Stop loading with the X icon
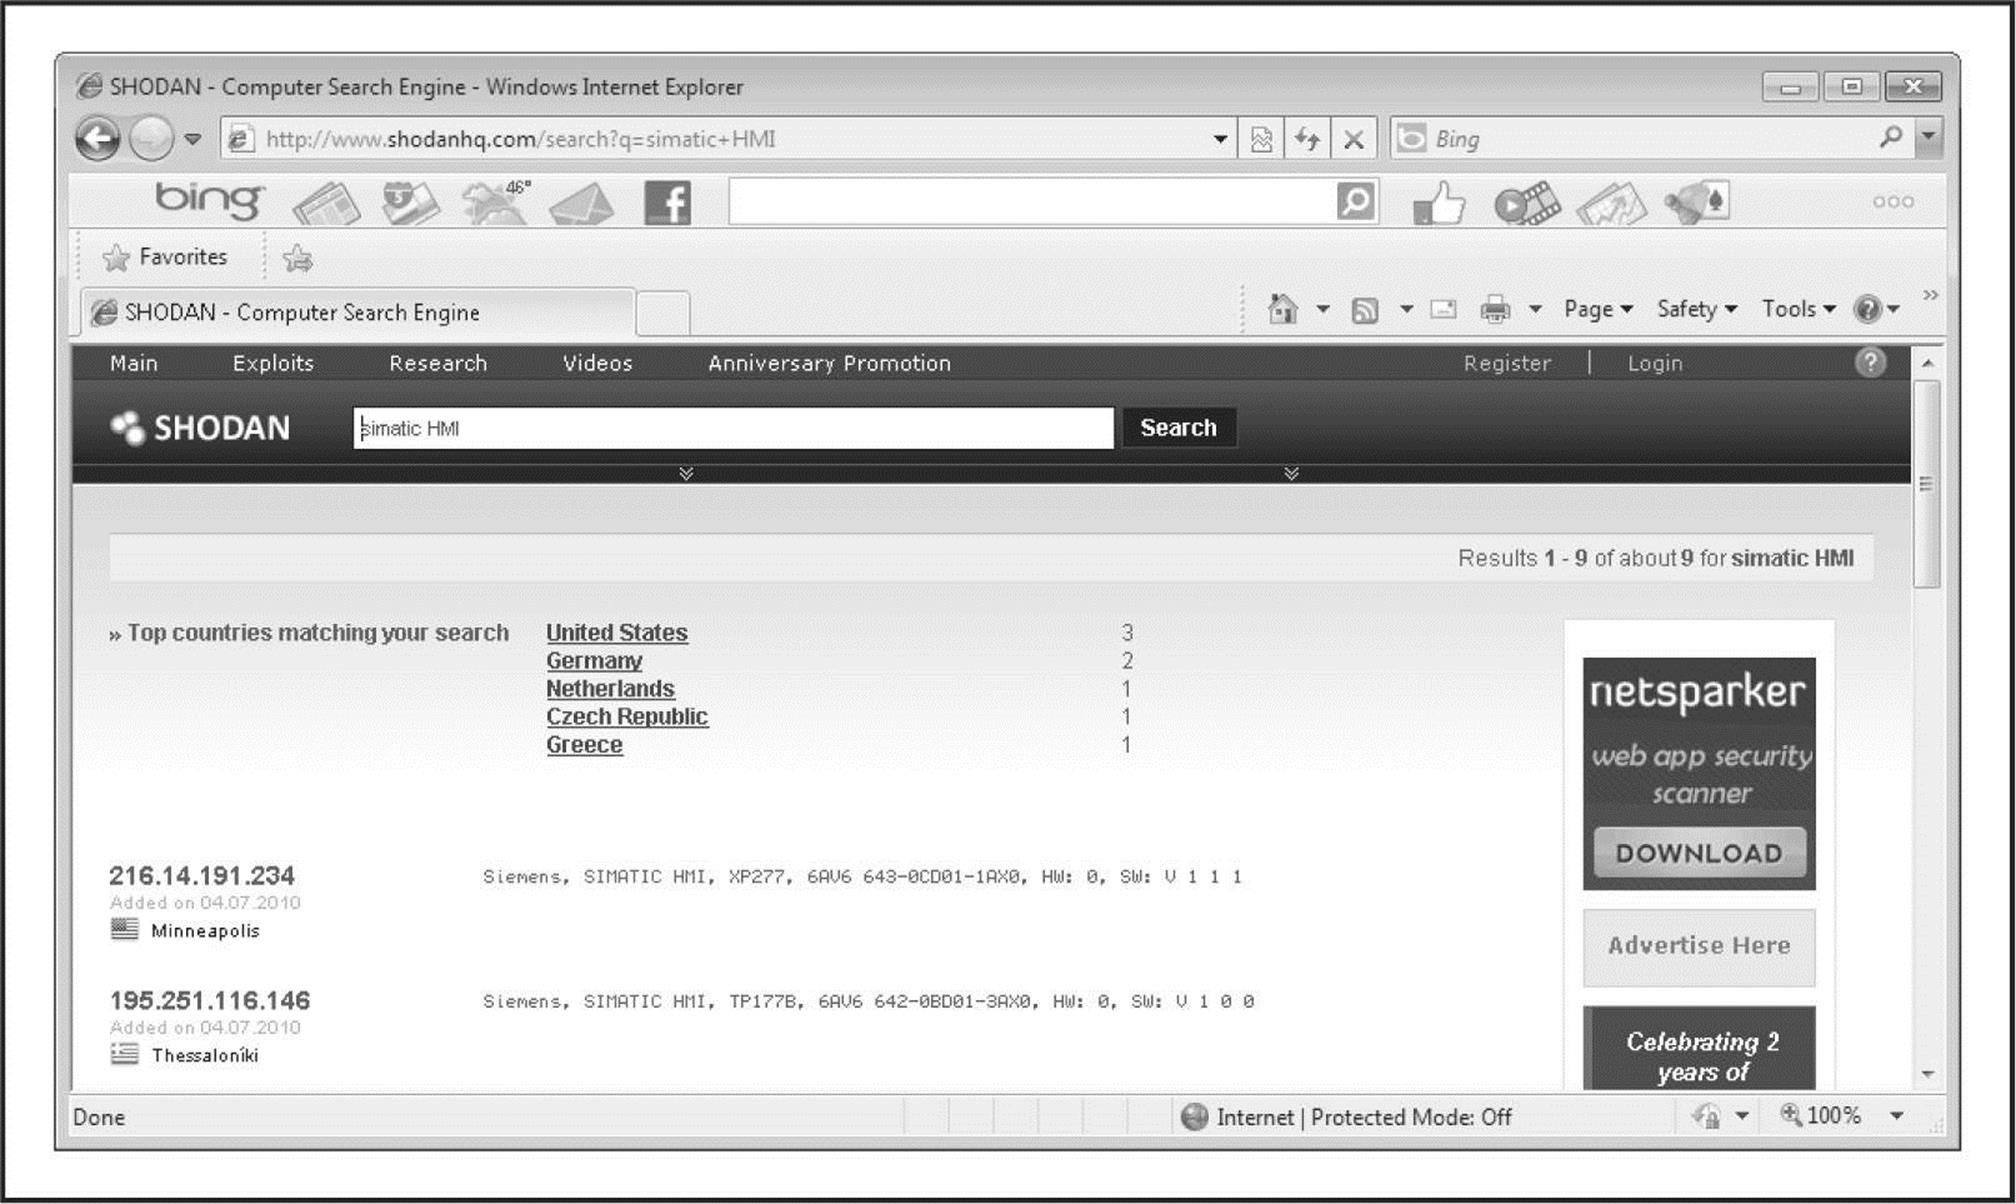2016x1204 pixels. pos(1353,139)
